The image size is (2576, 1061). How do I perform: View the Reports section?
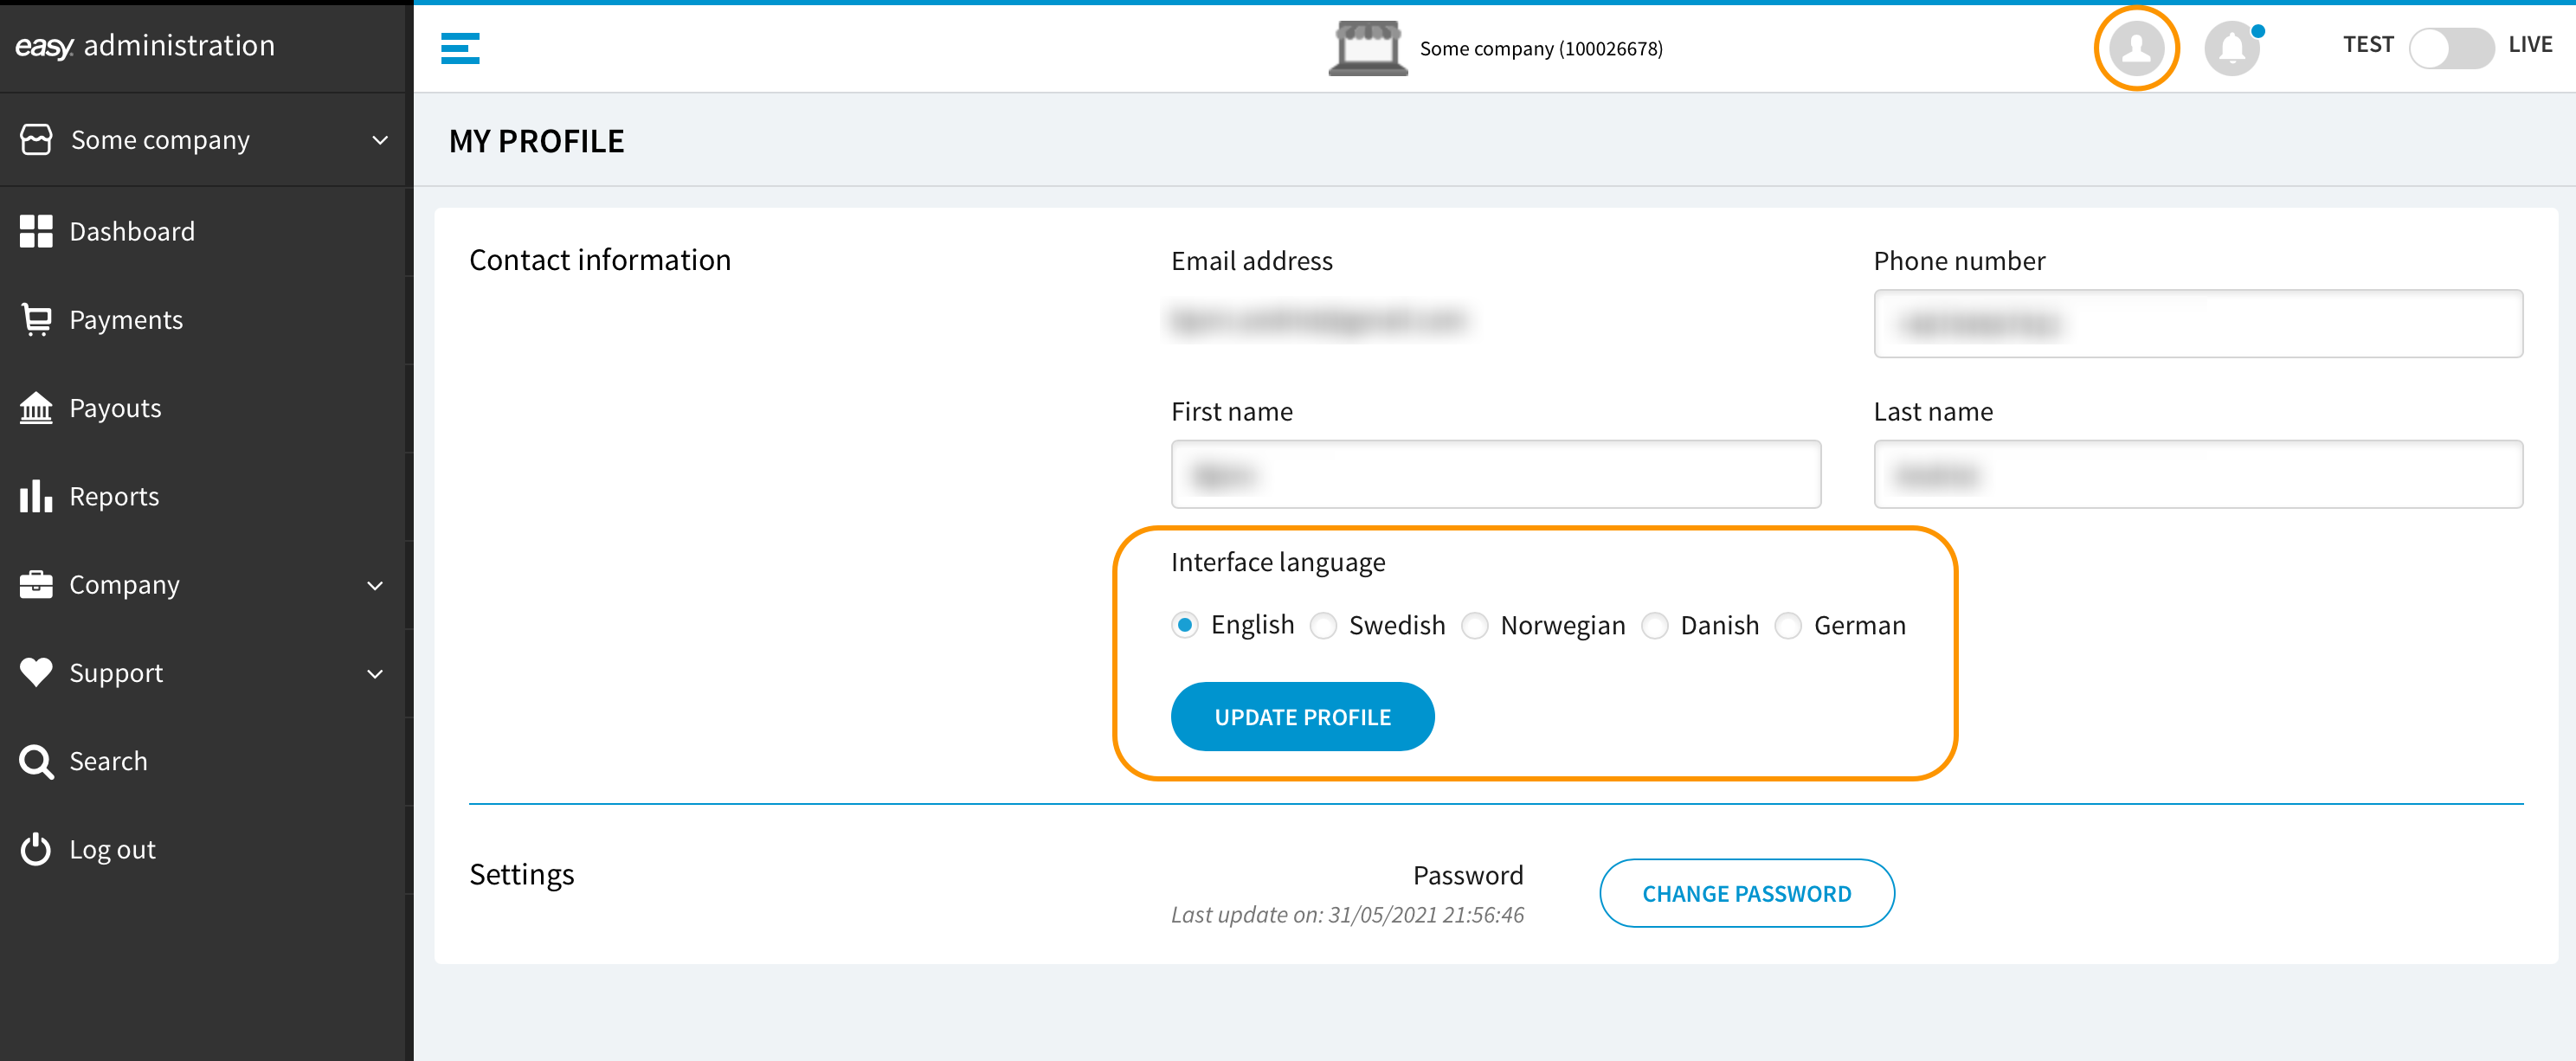click(x=114, y=495)
